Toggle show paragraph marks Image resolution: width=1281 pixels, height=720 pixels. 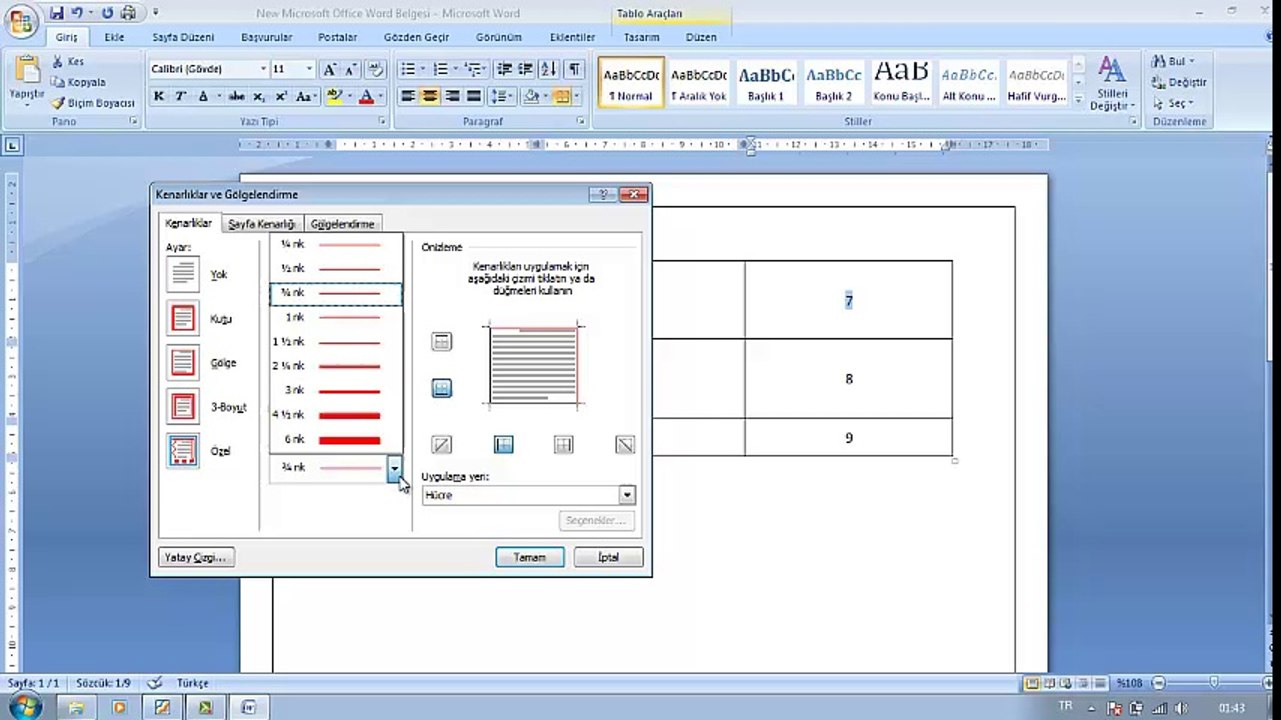574,69
